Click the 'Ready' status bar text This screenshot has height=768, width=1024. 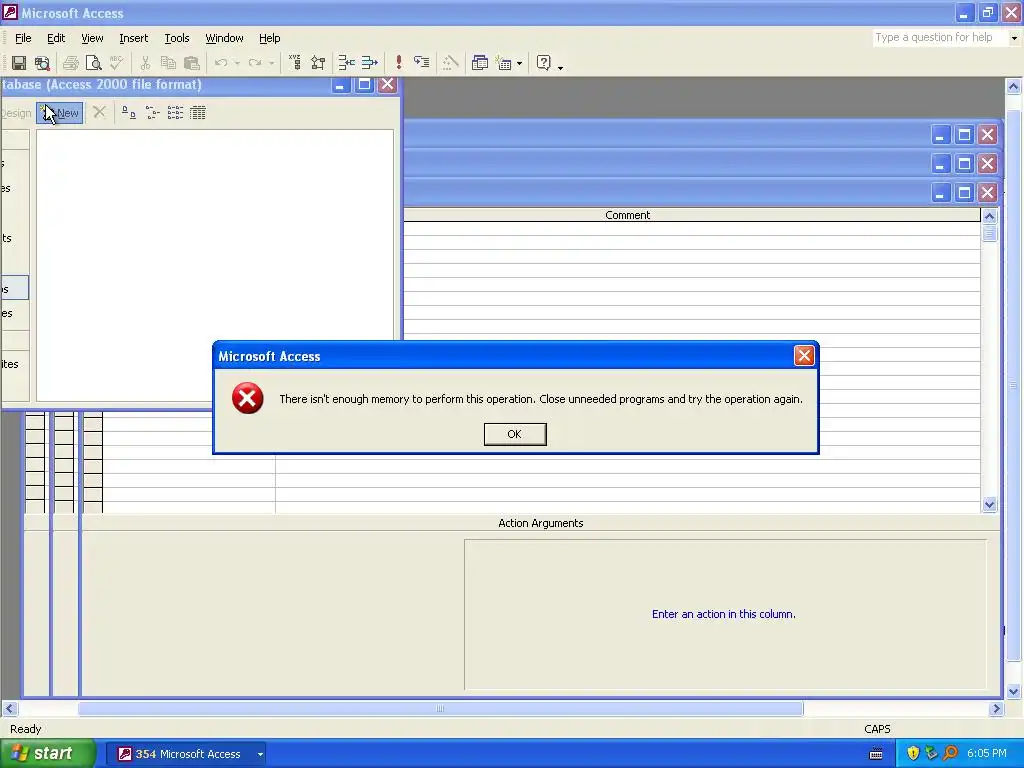click(26, 729)
